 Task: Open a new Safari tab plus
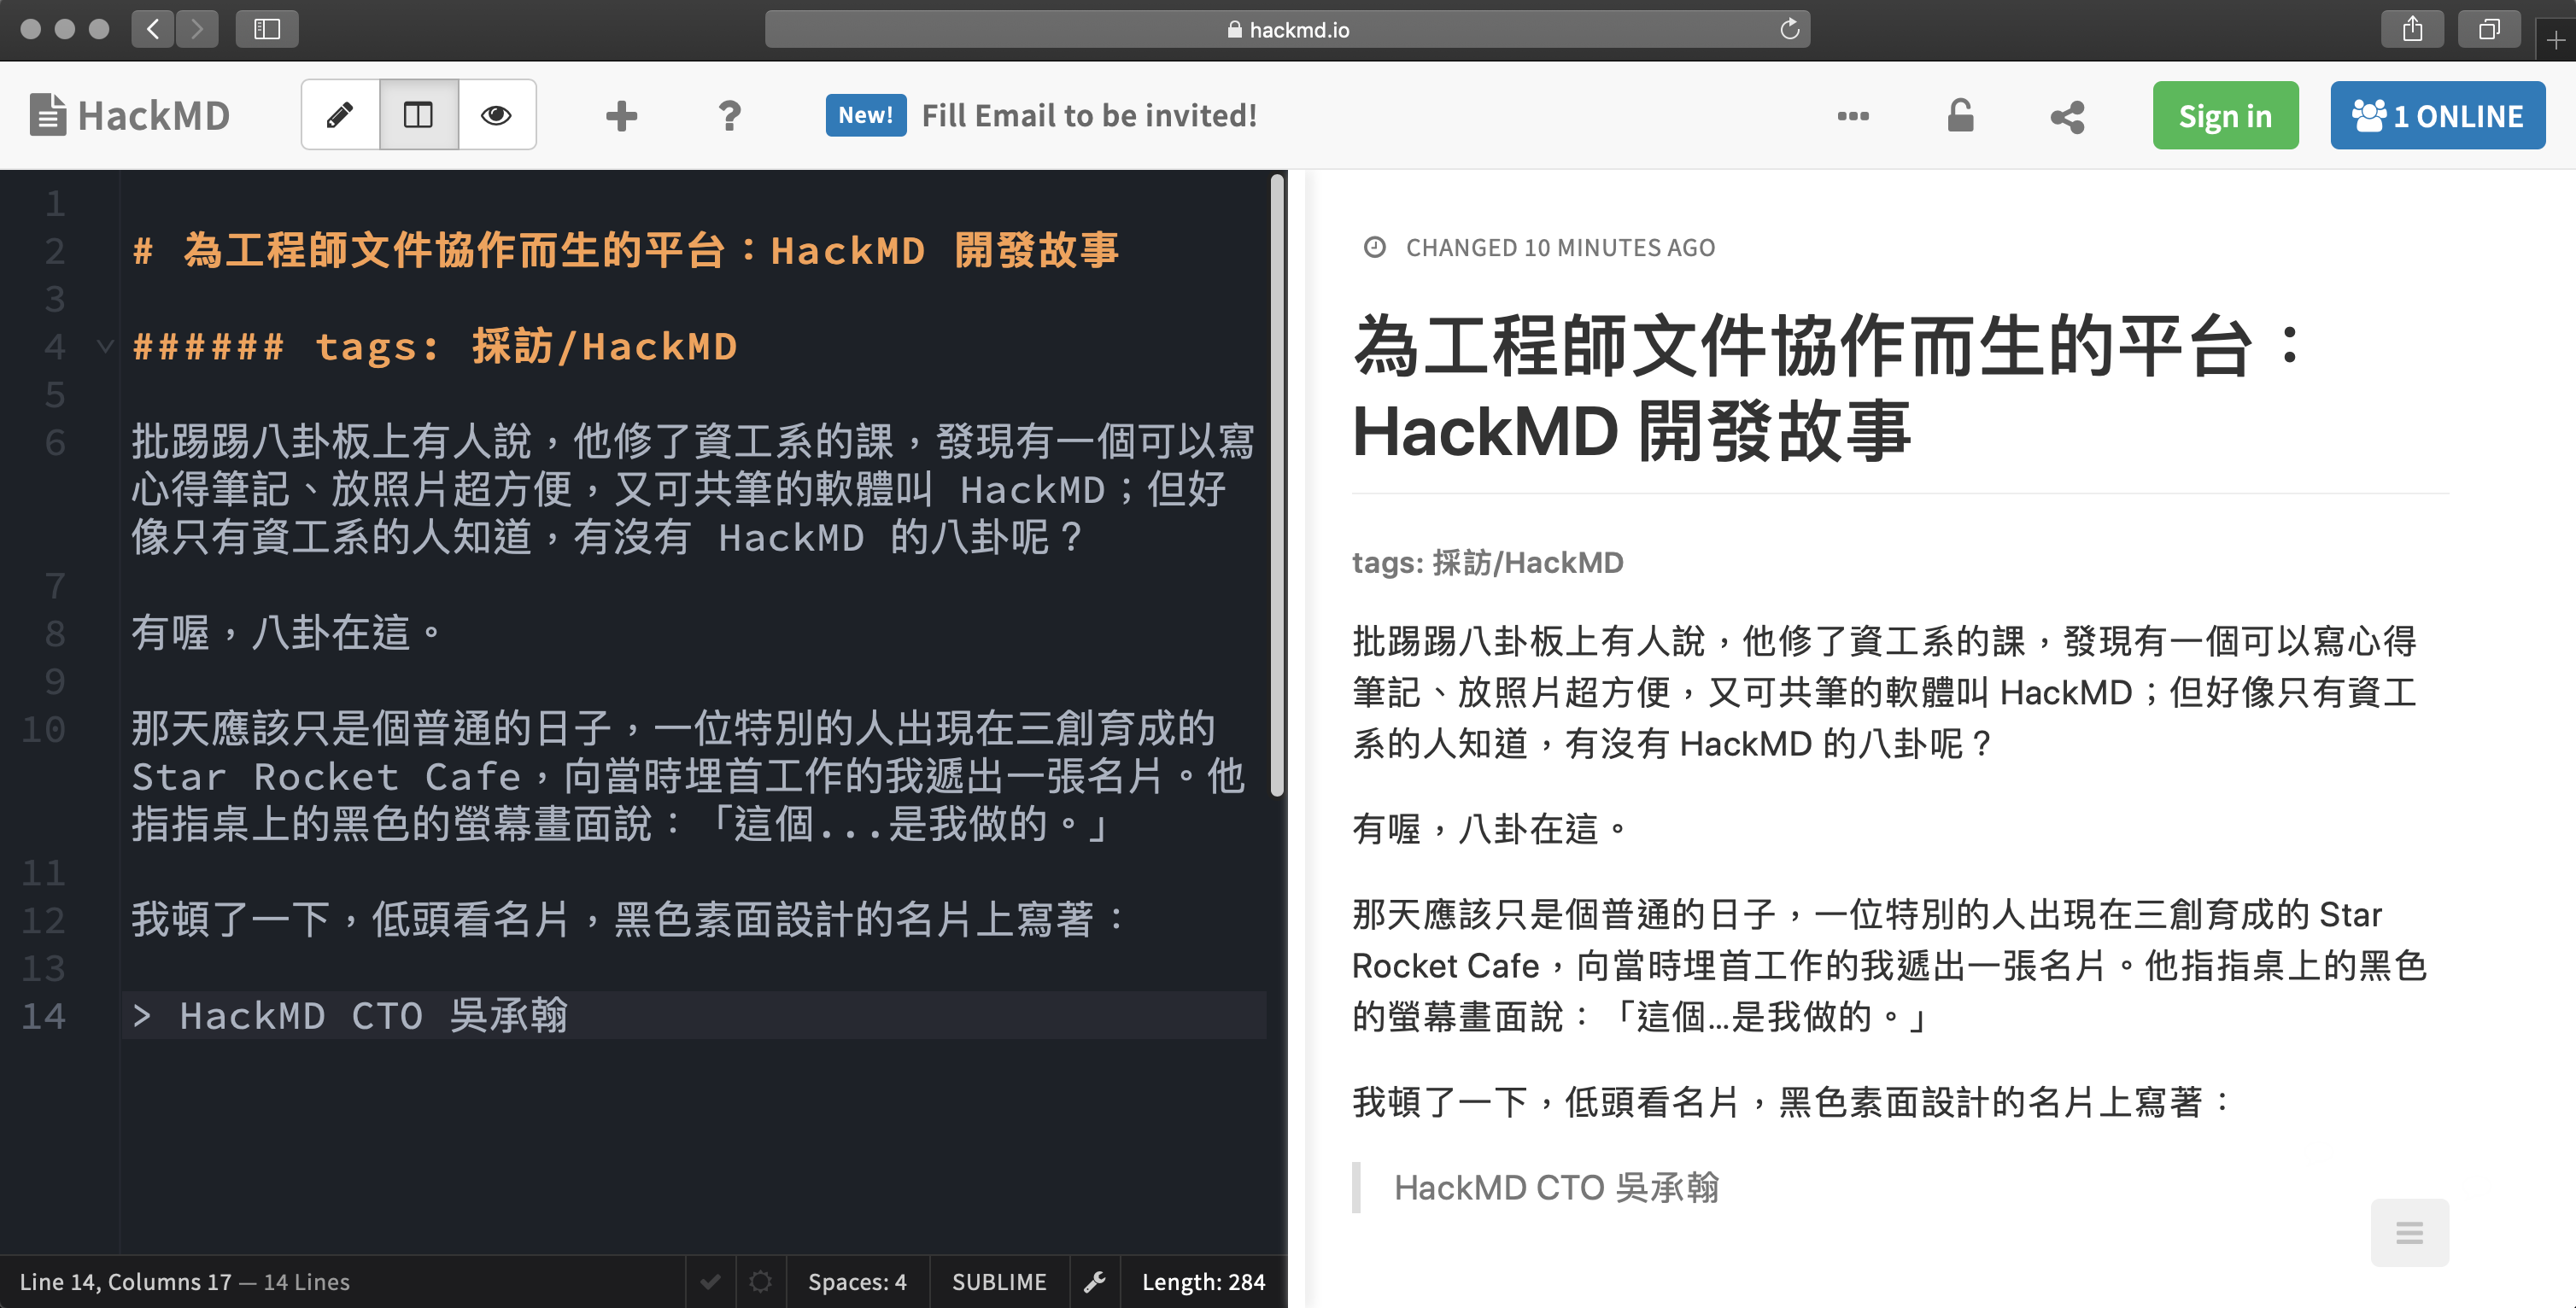tap(2556, 40)
